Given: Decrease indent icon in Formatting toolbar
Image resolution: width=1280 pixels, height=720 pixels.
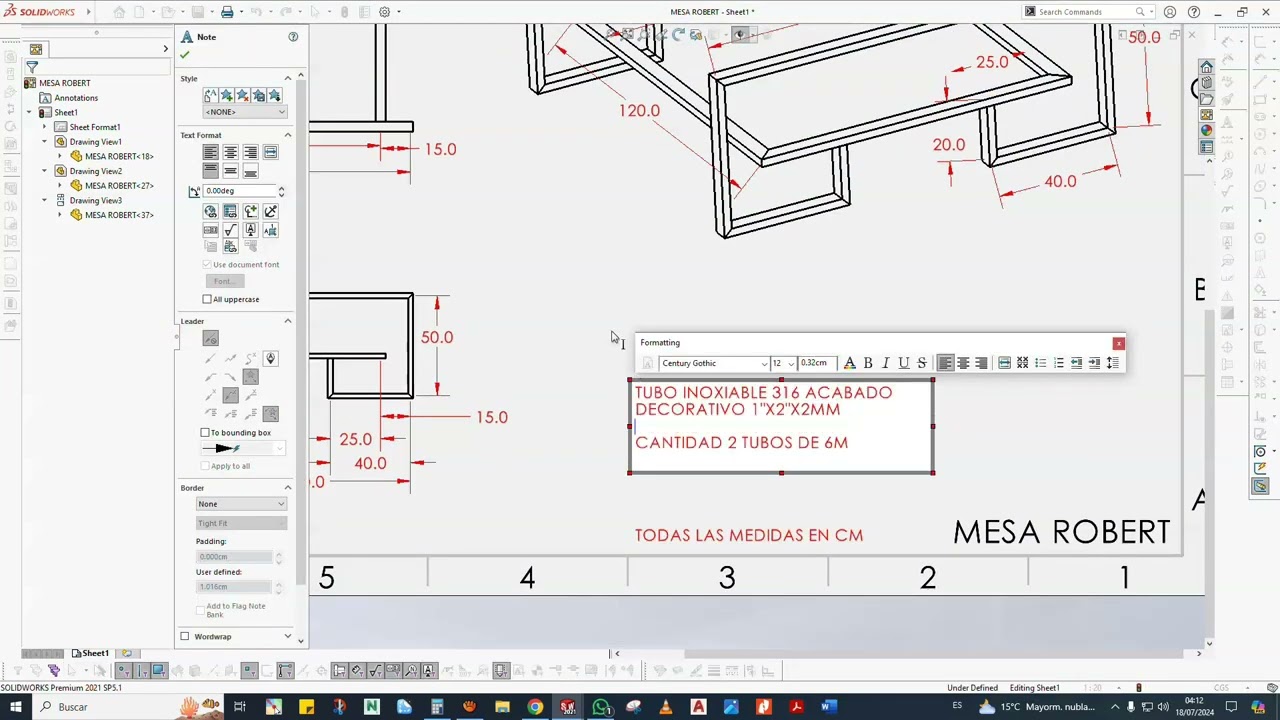Looking at the screenshot, I should (x=1077, y=363).
